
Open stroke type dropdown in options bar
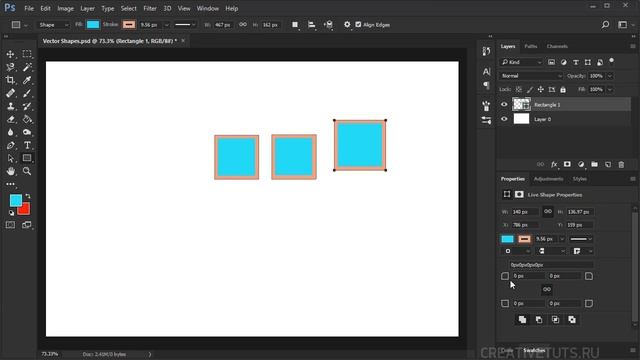[185, 25]
